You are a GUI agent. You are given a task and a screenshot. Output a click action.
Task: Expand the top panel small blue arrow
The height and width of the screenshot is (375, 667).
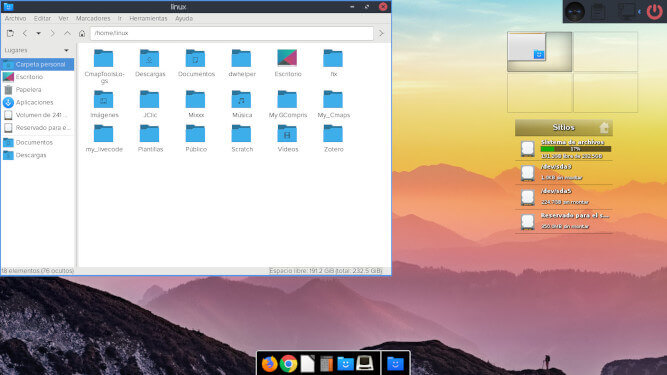(639, 12)
